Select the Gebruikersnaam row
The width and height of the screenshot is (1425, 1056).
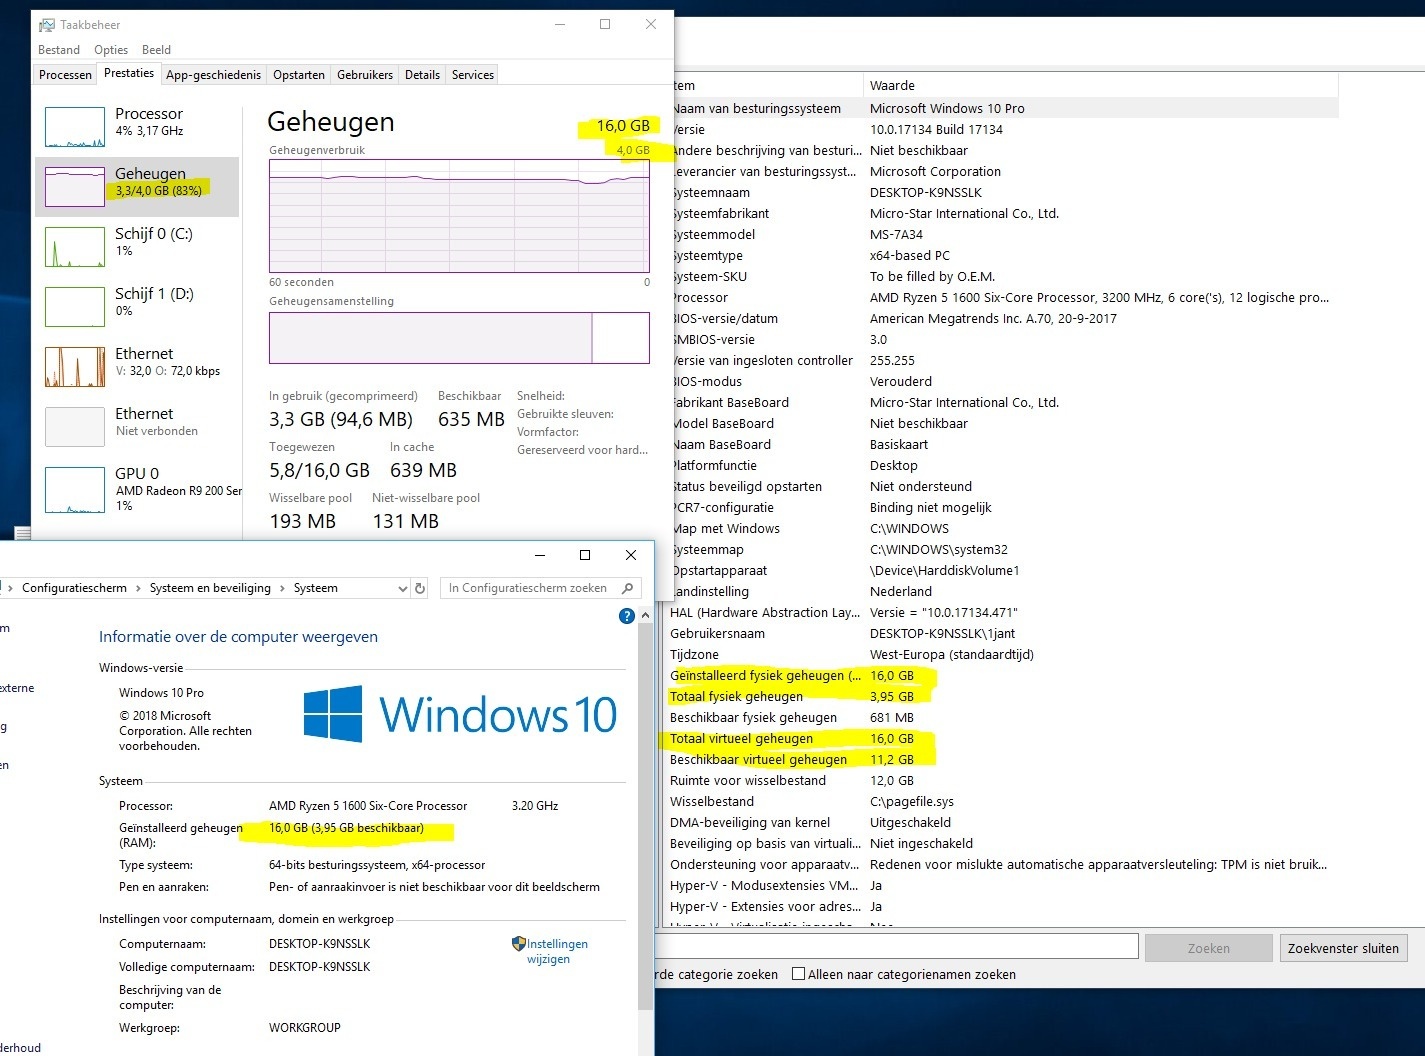(1003, 633)
